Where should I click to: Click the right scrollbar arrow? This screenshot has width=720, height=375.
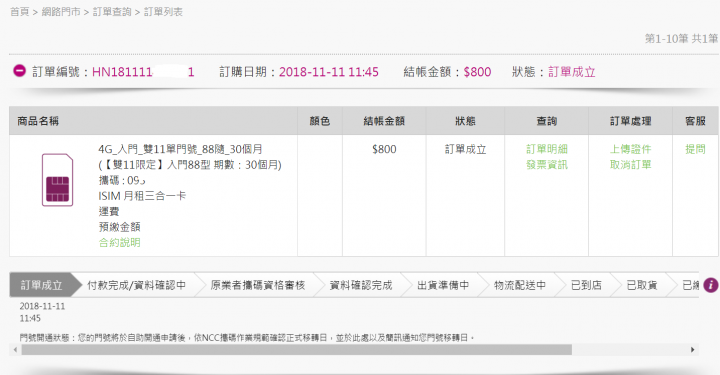[x=693, y=350]
